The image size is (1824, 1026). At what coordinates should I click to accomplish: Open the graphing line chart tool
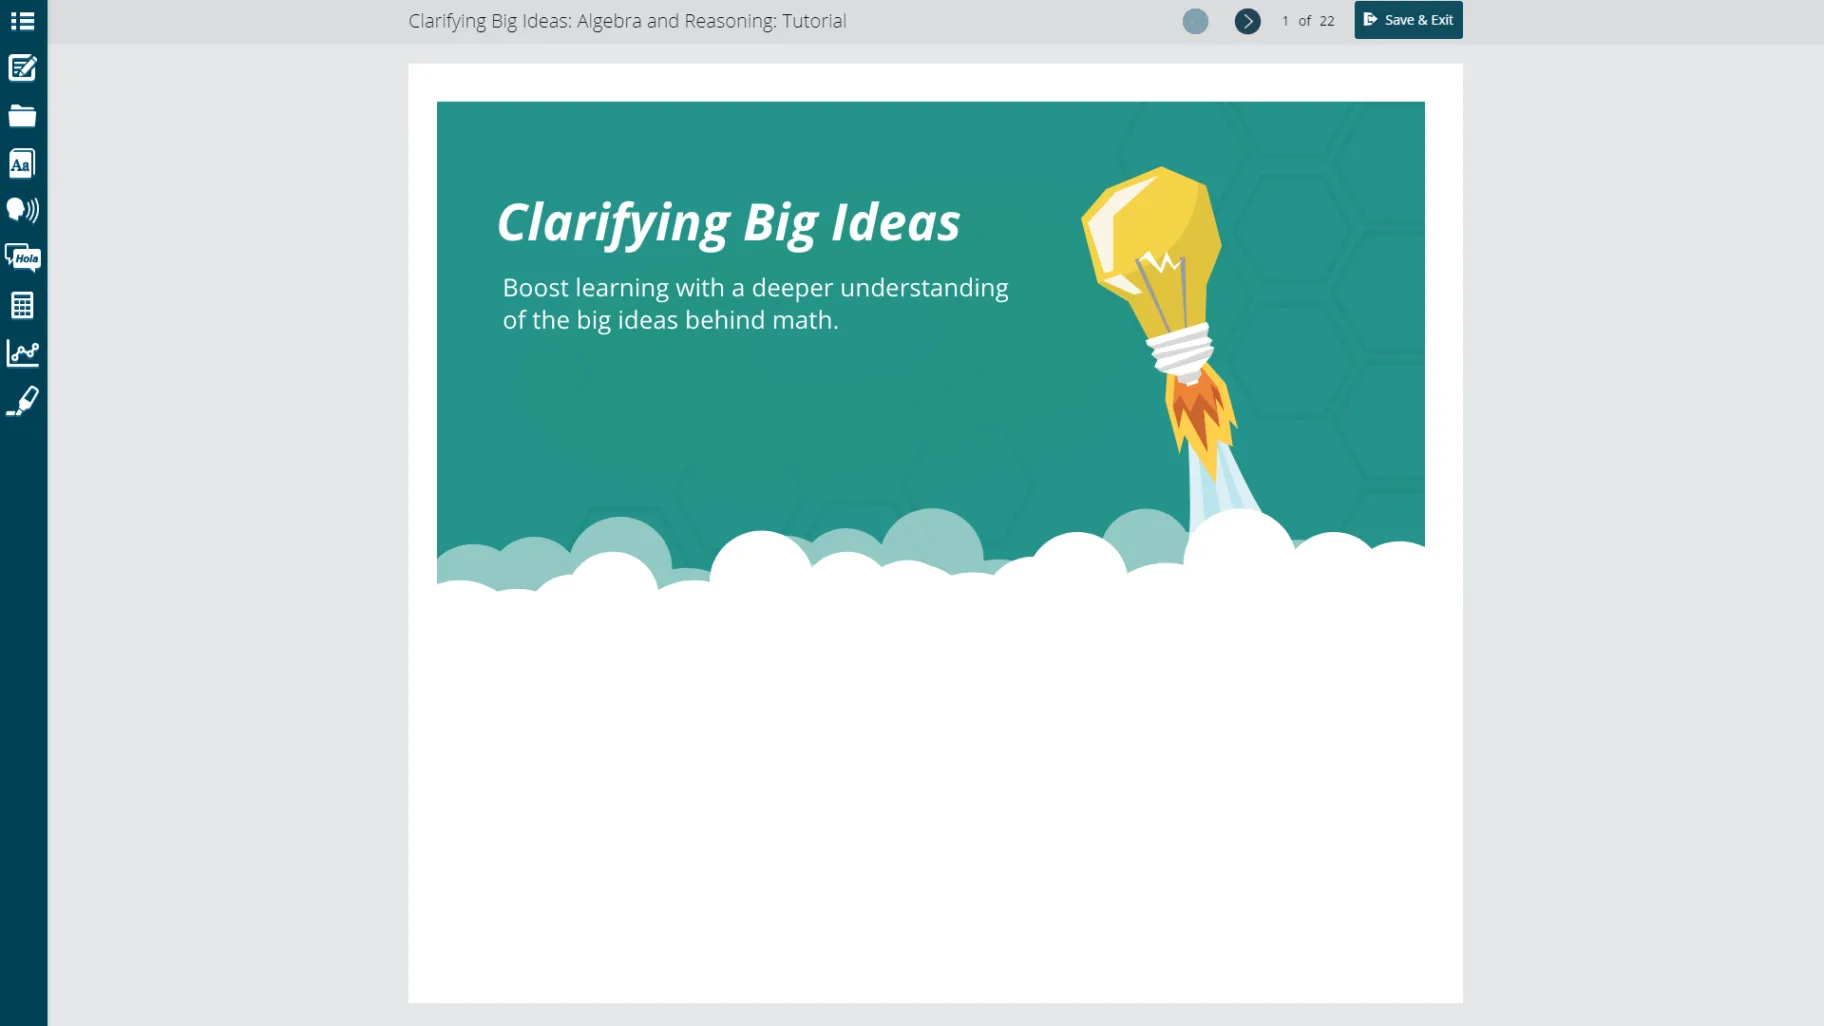coord(22,353)
